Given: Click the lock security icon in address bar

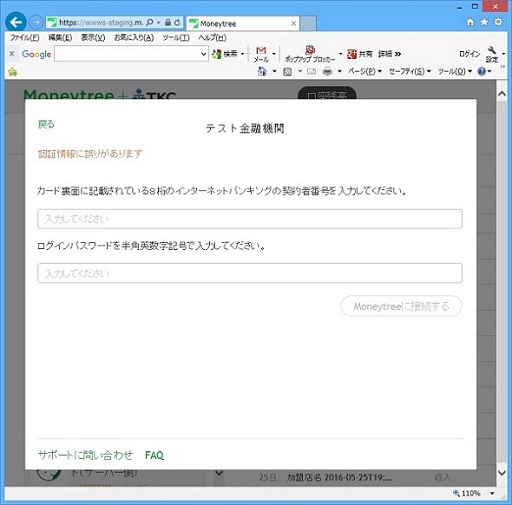Looking at the screenshot, I should pos(168,22).
